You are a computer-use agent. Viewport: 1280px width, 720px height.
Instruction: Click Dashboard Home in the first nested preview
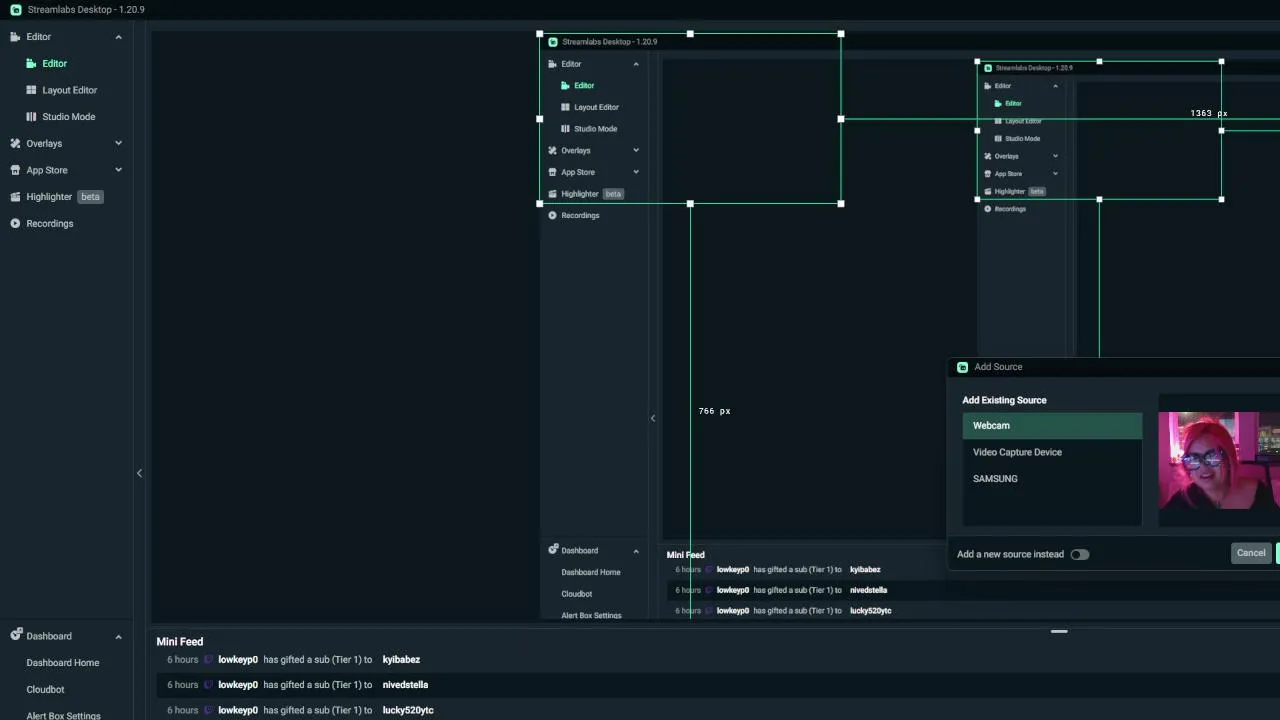591,572
